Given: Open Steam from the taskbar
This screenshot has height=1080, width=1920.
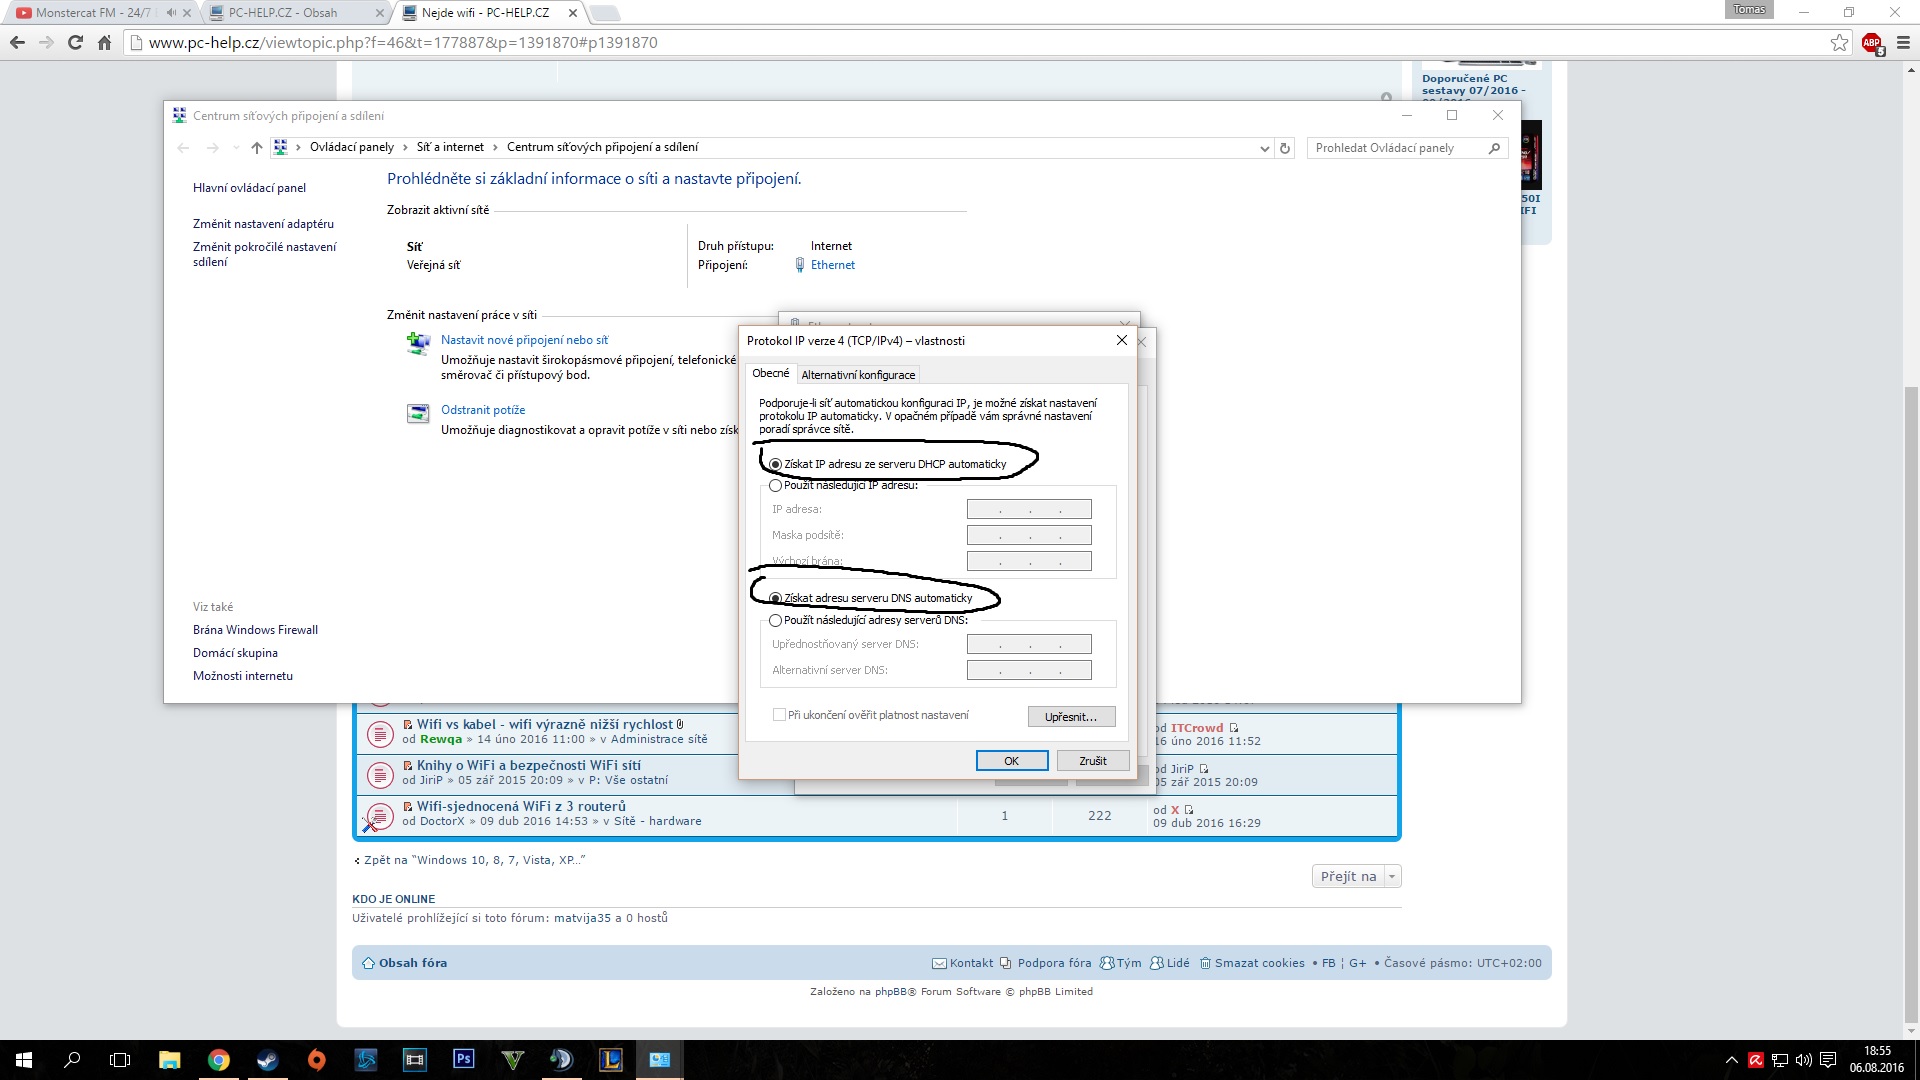Looking at the screenshot, I should [x=267, y=1059].
